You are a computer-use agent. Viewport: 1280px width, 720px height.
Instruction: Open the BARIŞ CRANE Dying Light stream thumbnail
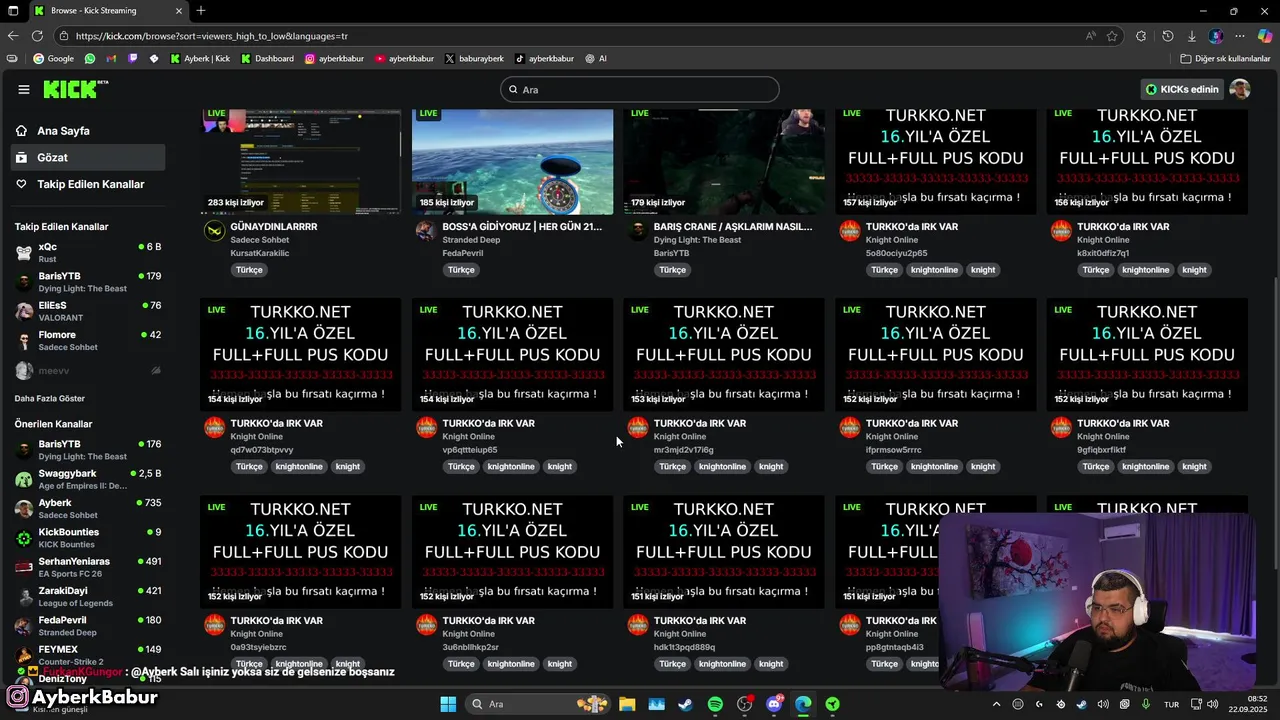(x=724, y=160)
